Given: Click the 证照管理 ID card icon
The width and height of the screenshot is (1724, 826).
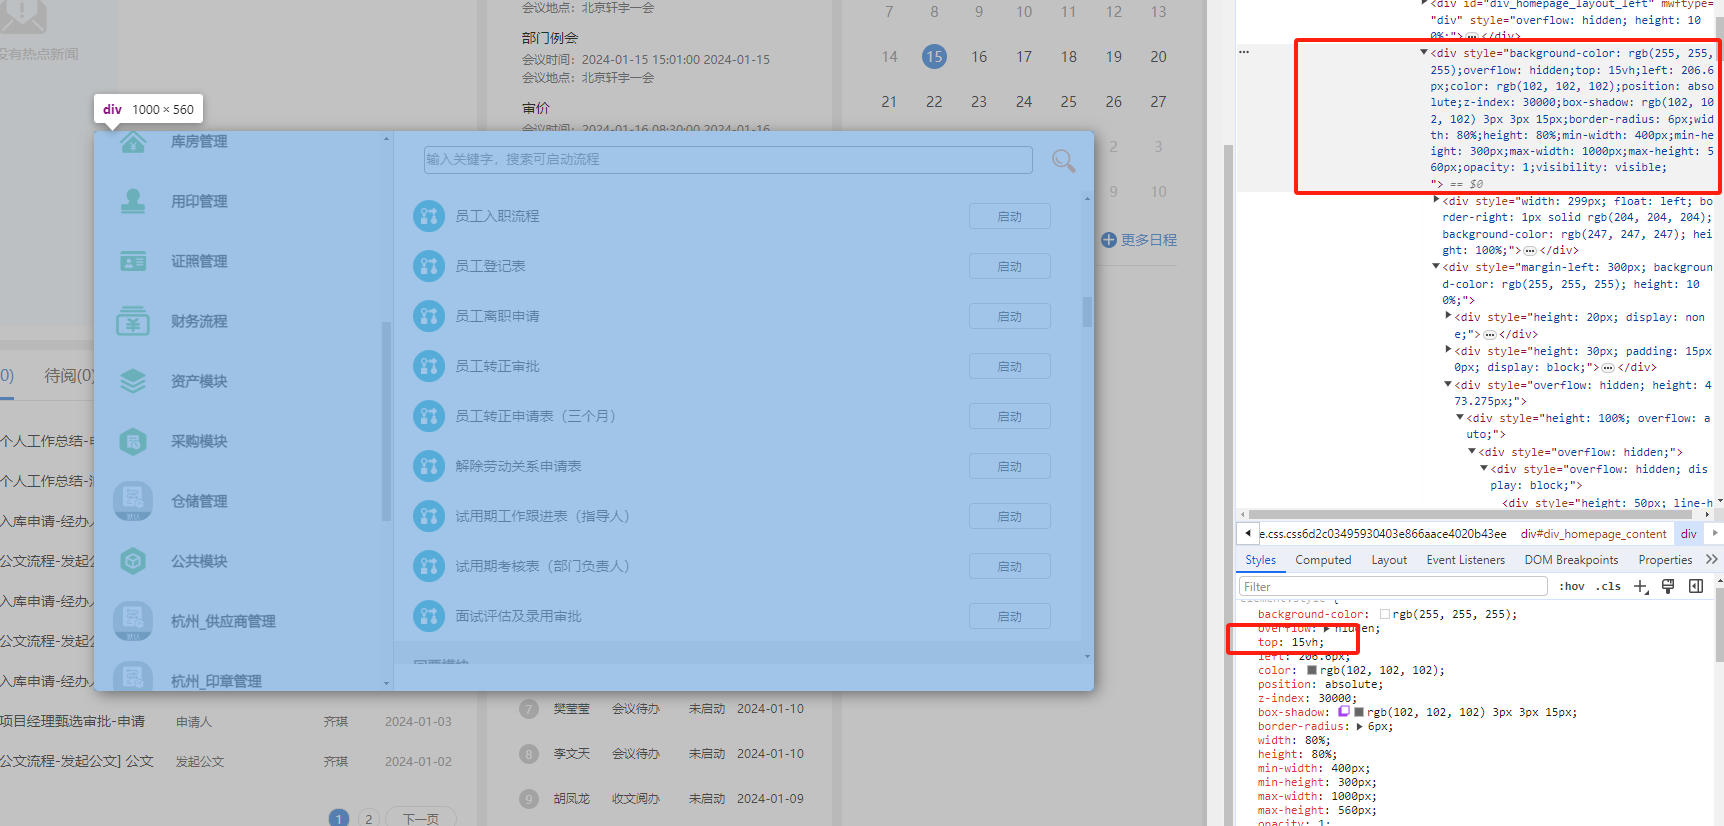Looking at the screenshot, I should click(x=133, y=261).
